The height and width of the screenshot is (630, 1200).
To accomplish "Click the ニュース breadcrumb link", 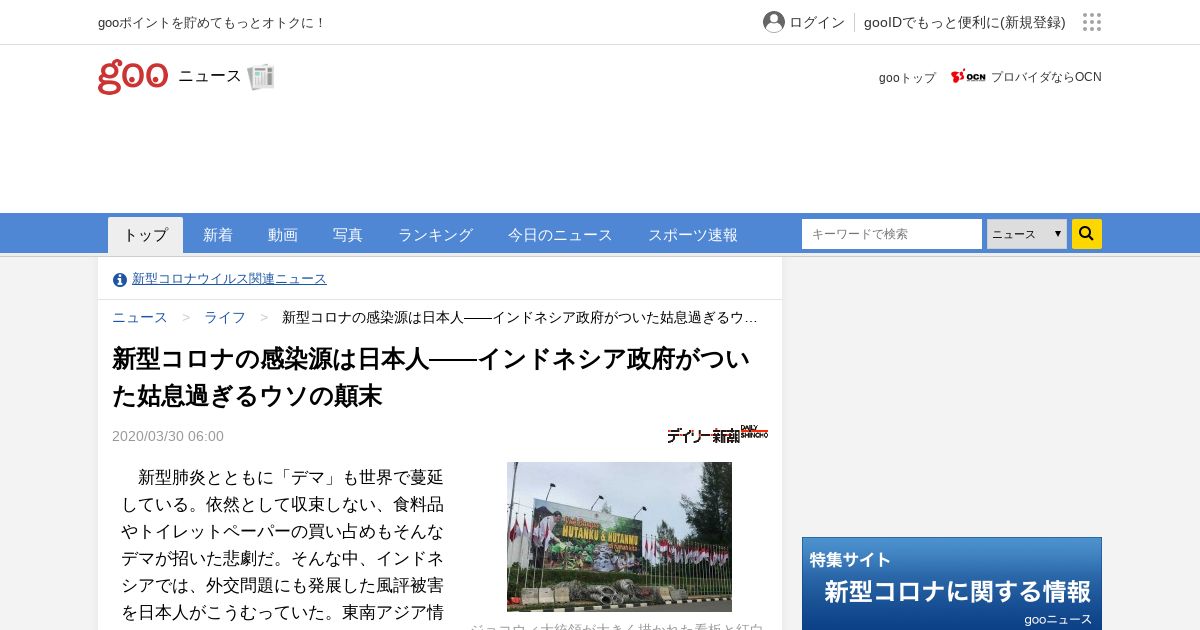I will (140, 317).
